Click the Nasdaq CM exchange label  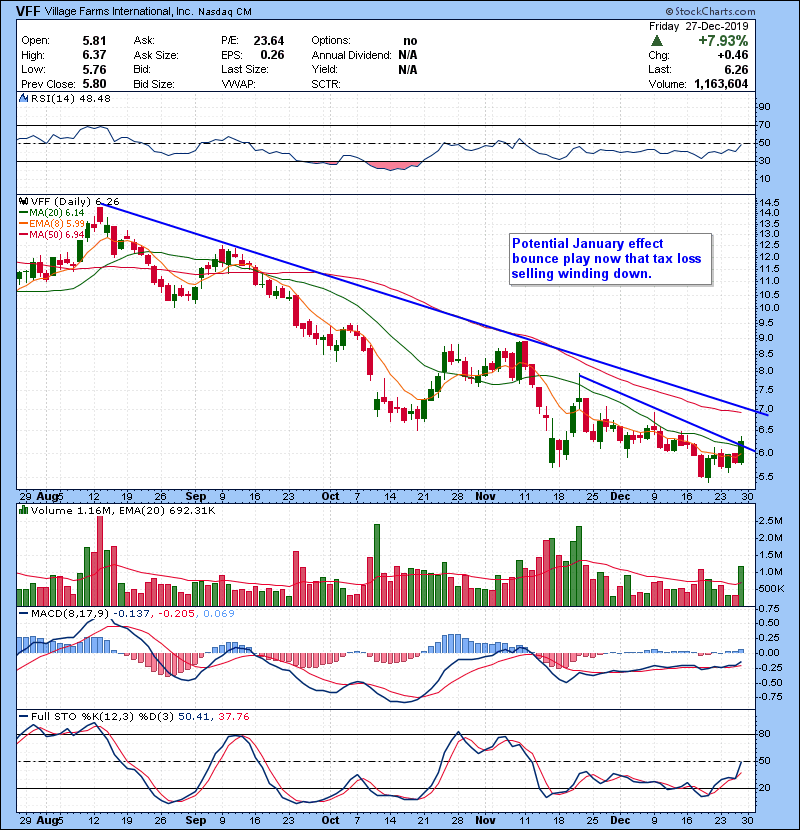[225, 12]
